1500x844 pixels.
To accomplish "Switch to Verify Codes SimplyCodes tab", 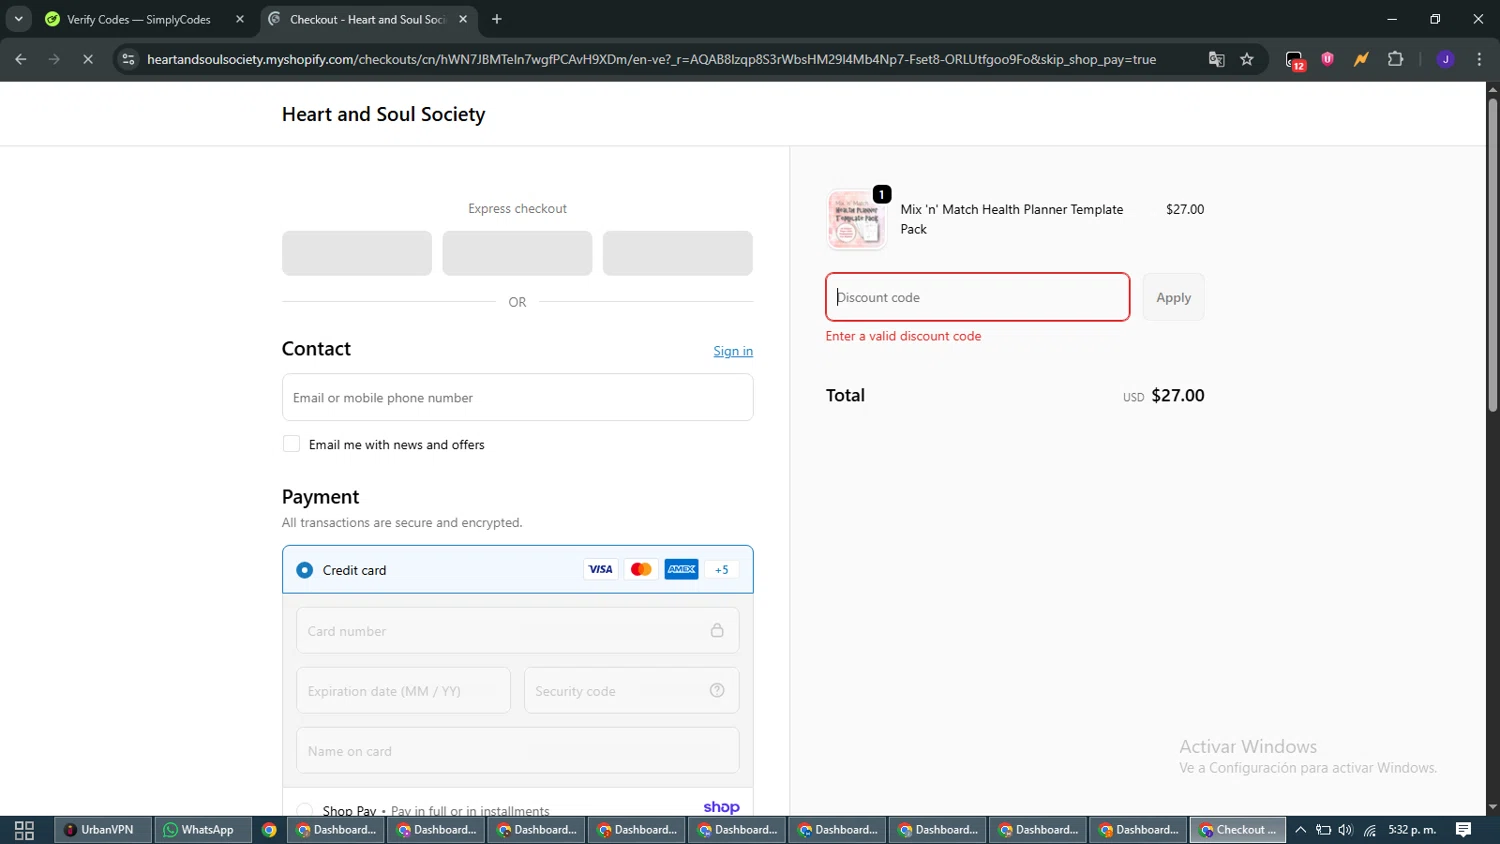I will pos(140,19).
